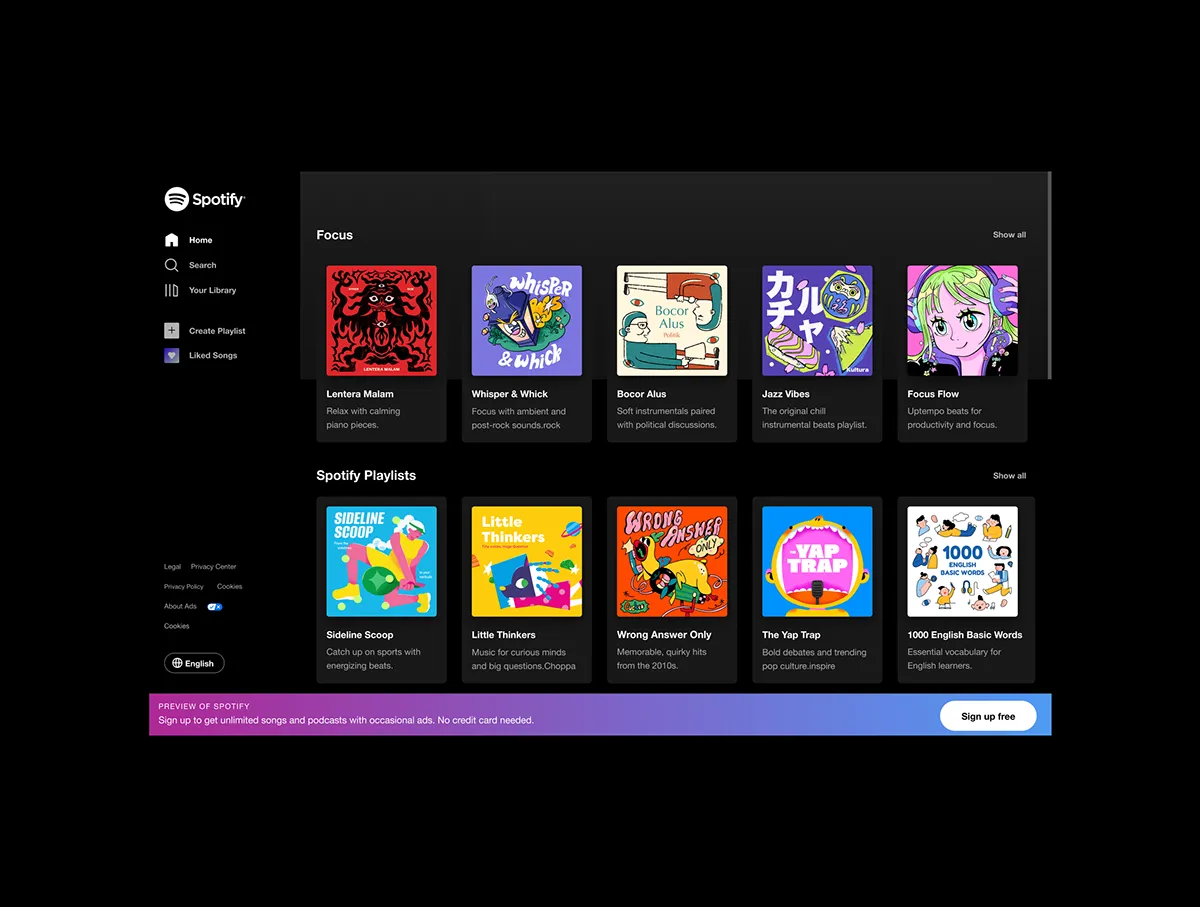This screenshot has width=1200, height=907.
Task: Open the About Ads link
Action: point(180,606)
